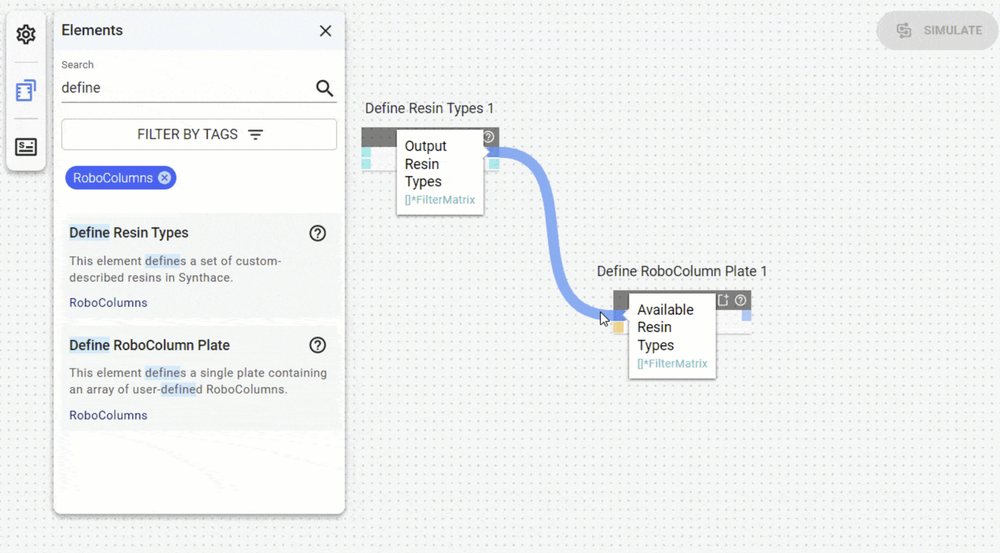Select the Define RoboColumn Plate element title
1000x553 pixels.
[x=149, y=345]
